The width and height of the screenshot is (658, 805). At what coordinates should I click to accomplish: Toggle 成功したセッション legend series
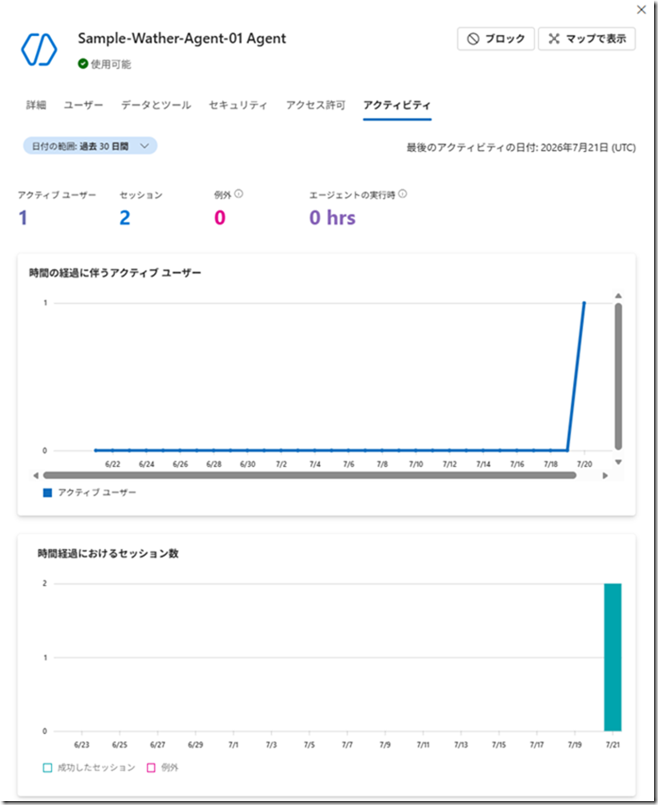point(89,768)
